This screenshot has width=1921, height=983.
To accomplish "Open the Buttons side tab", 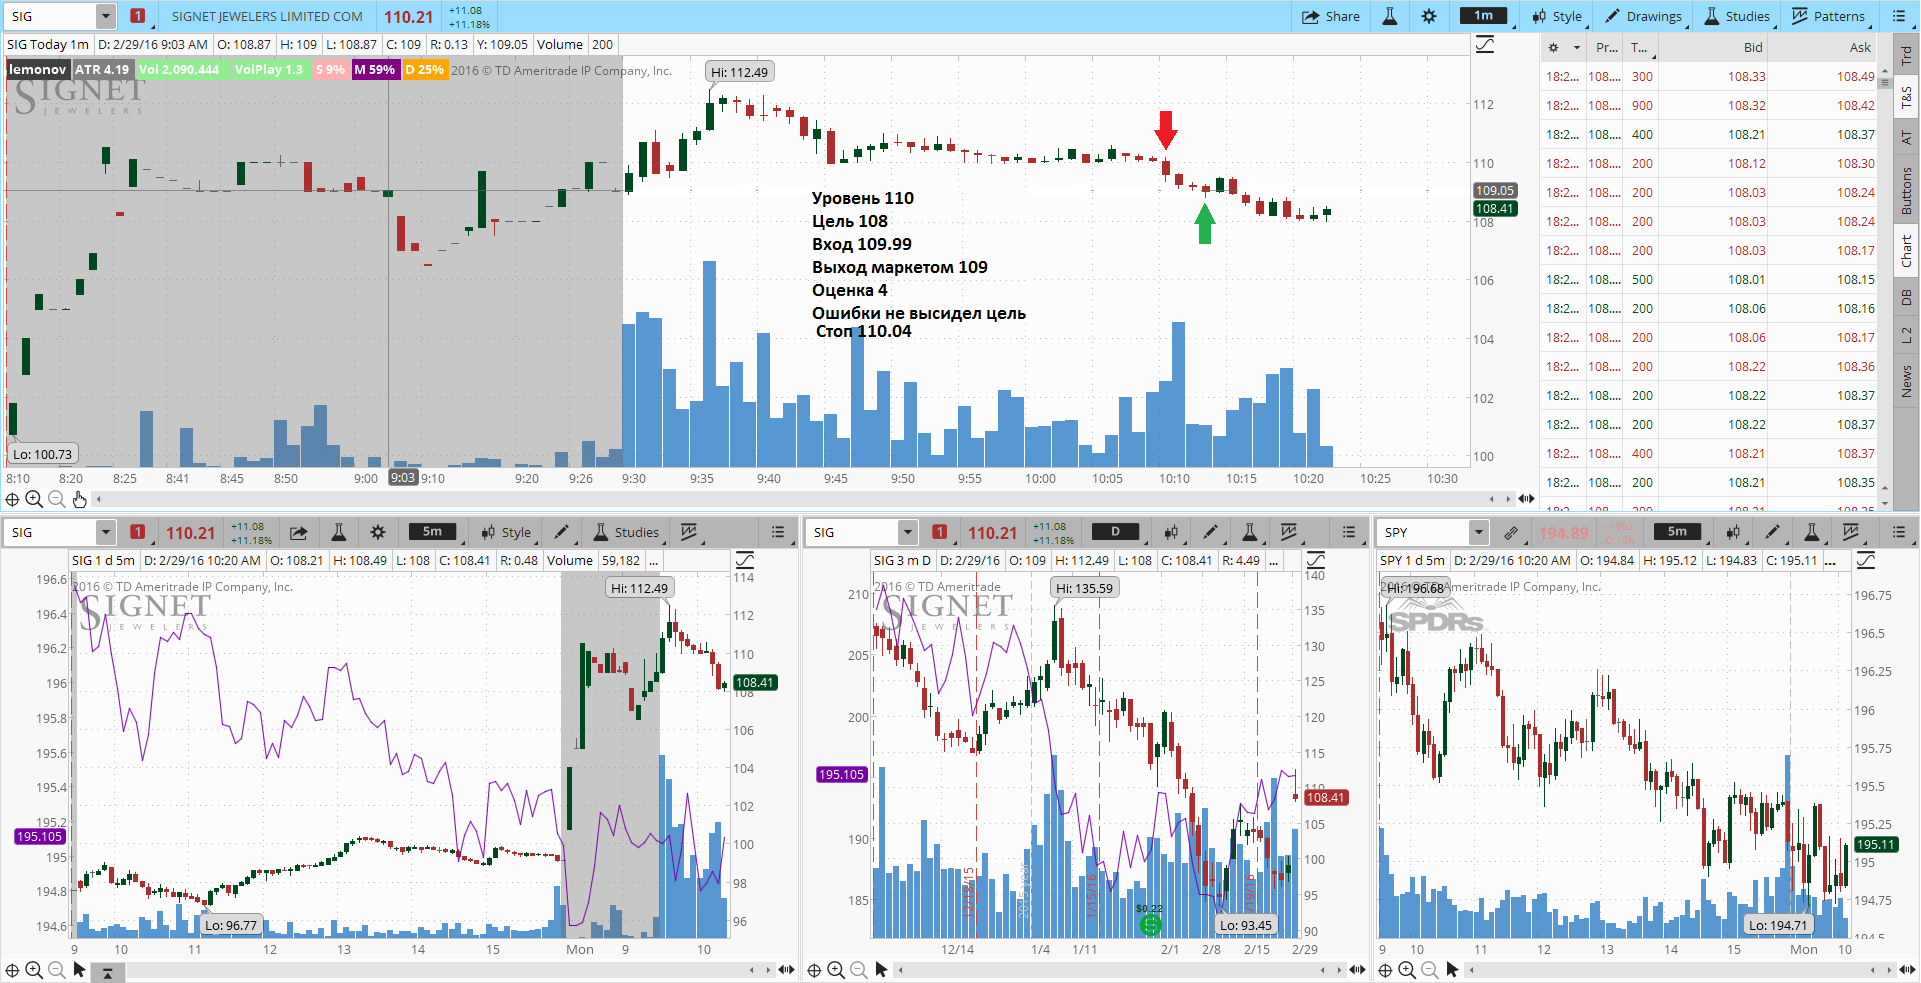I will pyautogui.click(x=1907, y=190).
